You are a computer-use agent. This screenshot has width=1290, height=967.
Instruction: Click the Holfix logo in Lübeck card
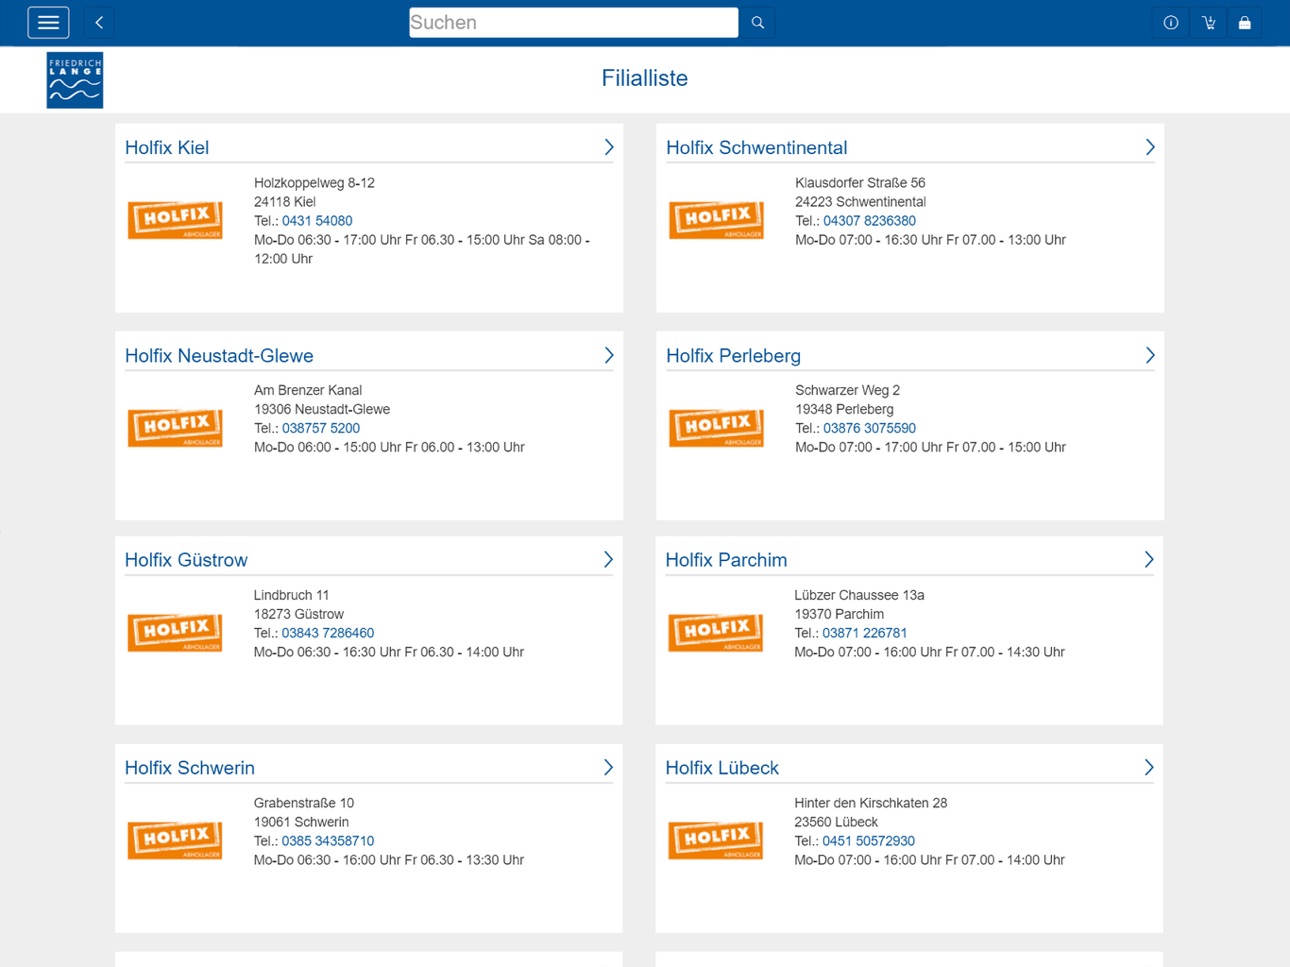[716, 840]
